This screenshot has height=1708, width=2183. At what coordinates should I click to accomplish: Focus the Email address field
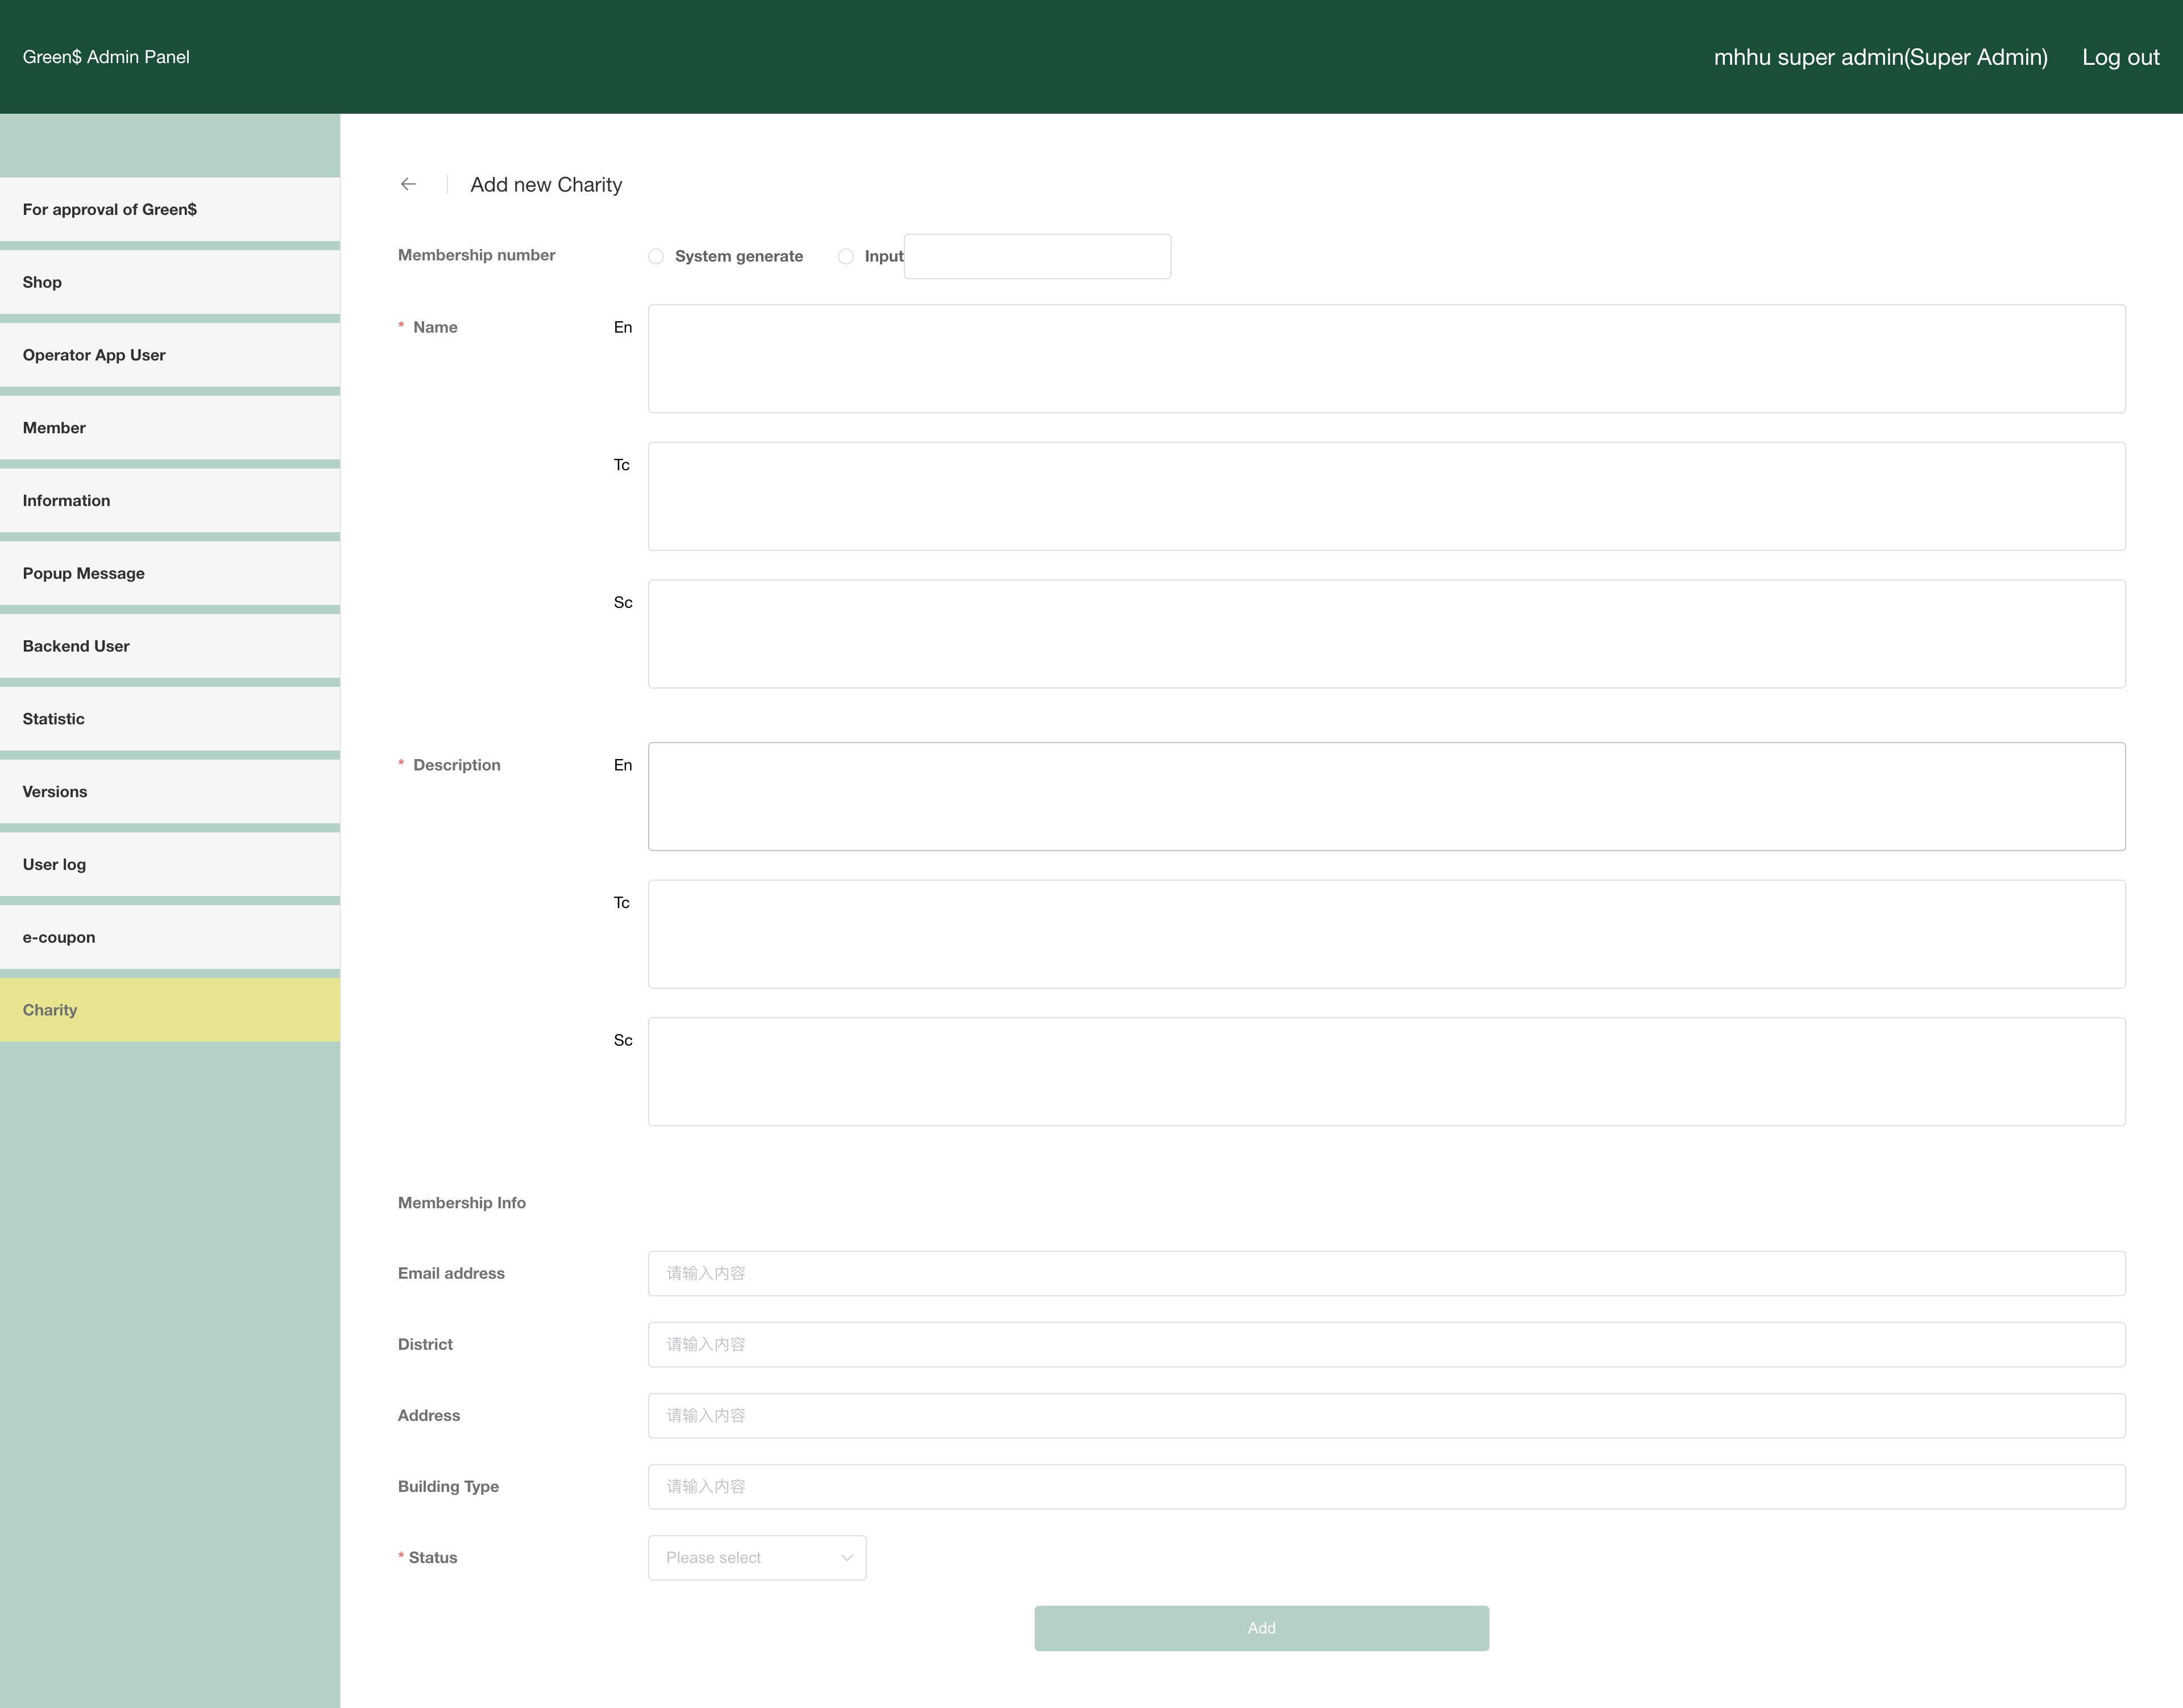(x=1386, y=1273)
